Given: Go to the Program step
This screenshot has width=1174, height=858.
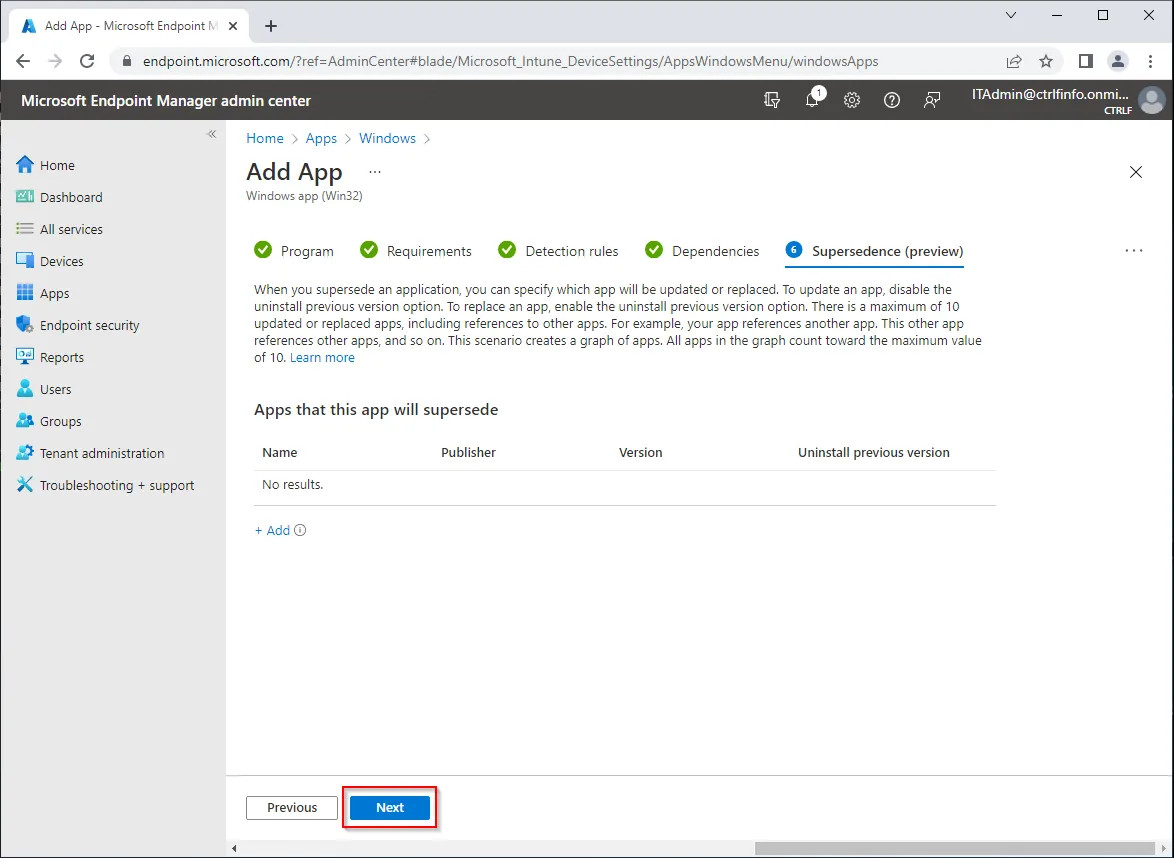Looking at the screenshot, I should 294,251.
